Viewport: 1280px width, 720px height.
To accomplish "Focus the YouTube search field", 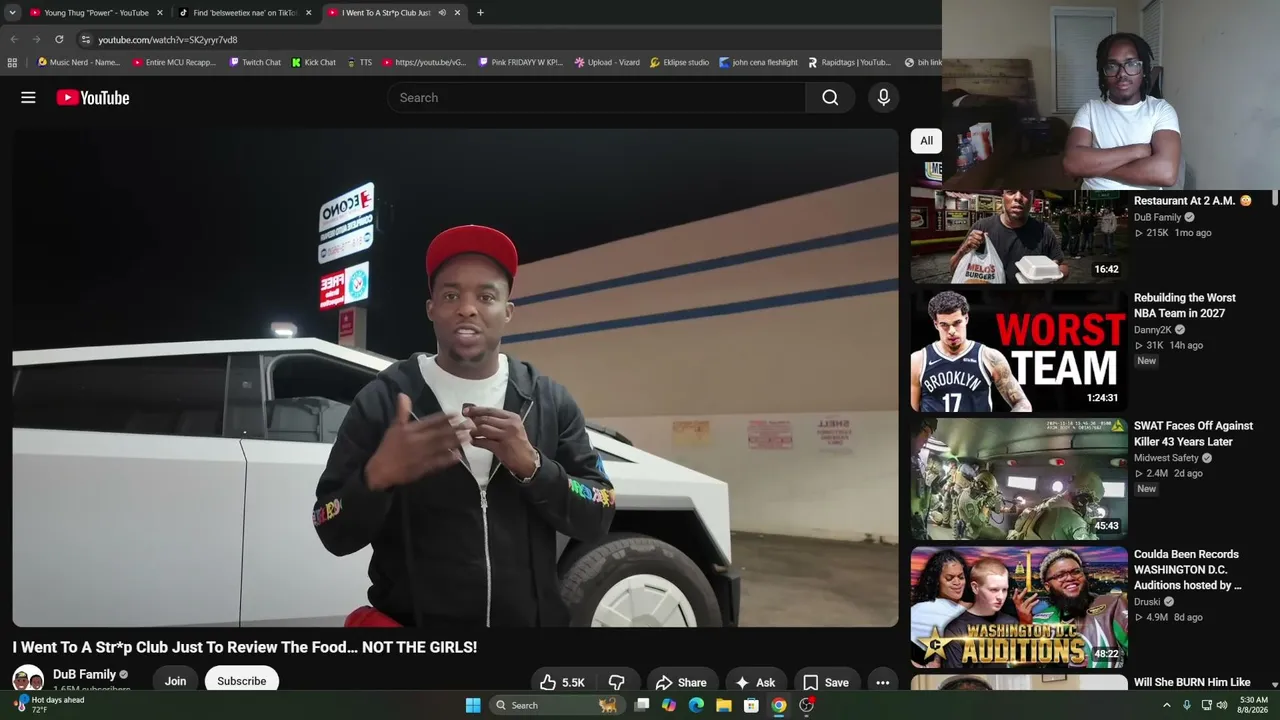I will coord(596,97).
